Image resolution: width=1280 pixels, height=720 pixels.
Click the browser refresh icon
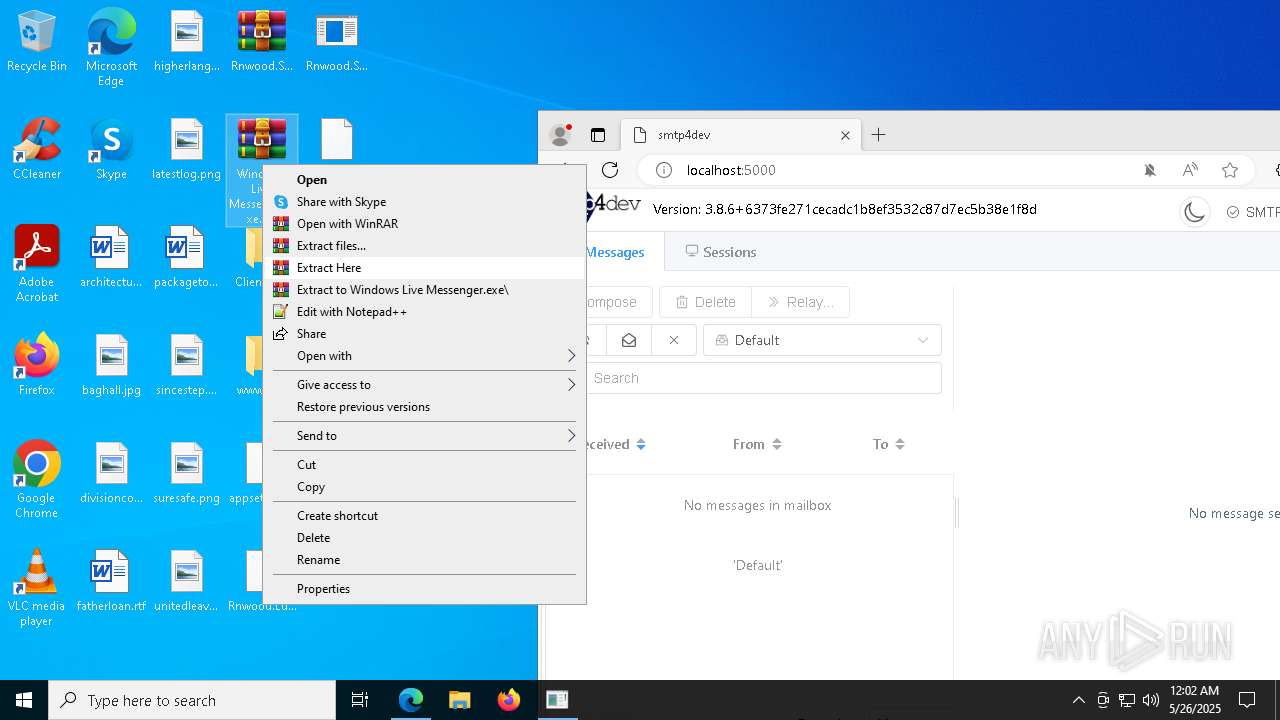point(610,170)
